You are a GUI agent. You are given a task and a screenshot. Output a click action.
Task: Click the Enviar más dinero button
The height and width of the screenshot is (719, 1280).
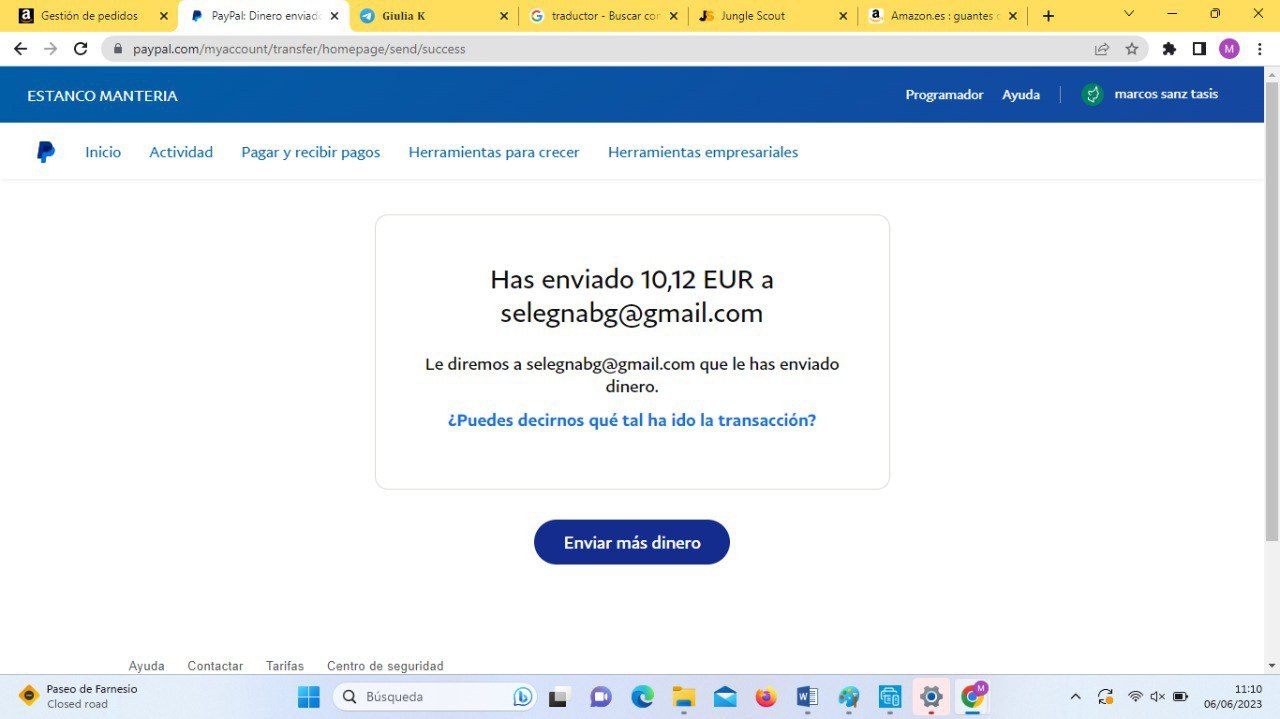click(x=632, y=542)
